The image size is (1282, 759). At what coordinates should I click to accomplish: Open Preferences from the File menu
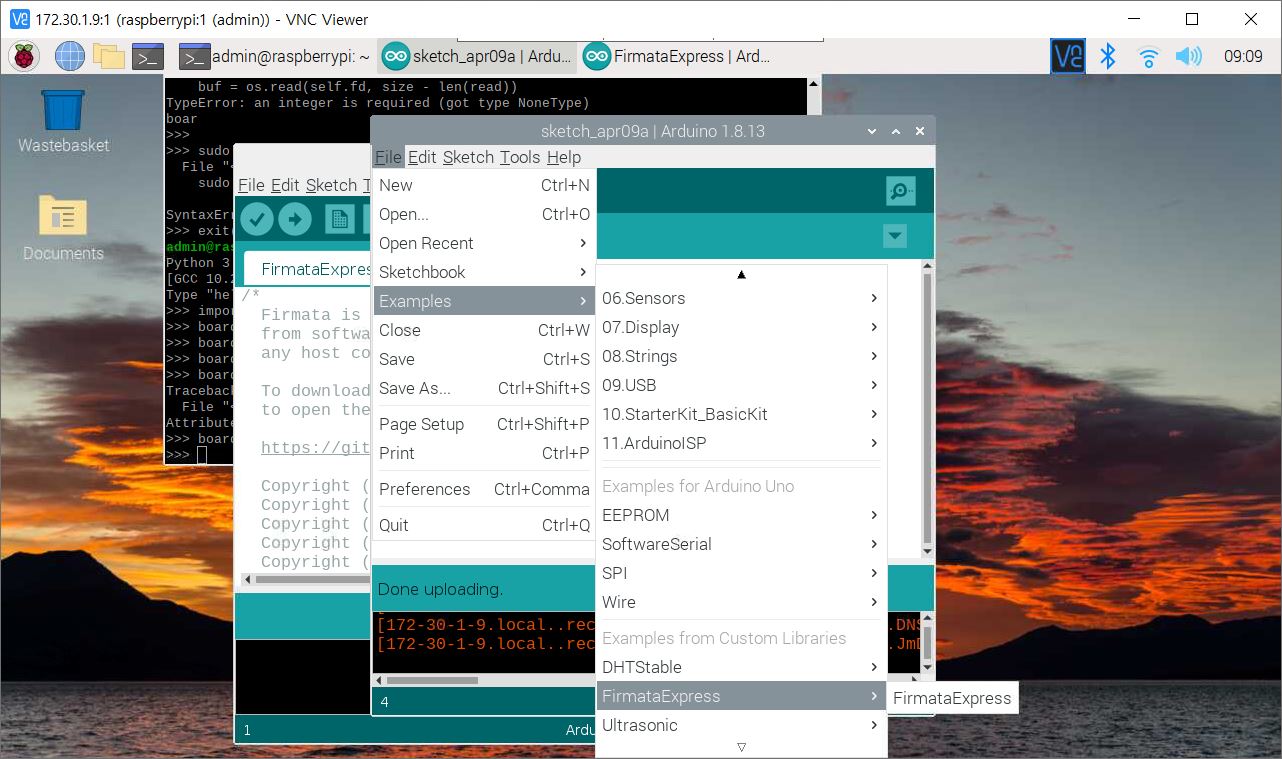[x=484, y=489]
